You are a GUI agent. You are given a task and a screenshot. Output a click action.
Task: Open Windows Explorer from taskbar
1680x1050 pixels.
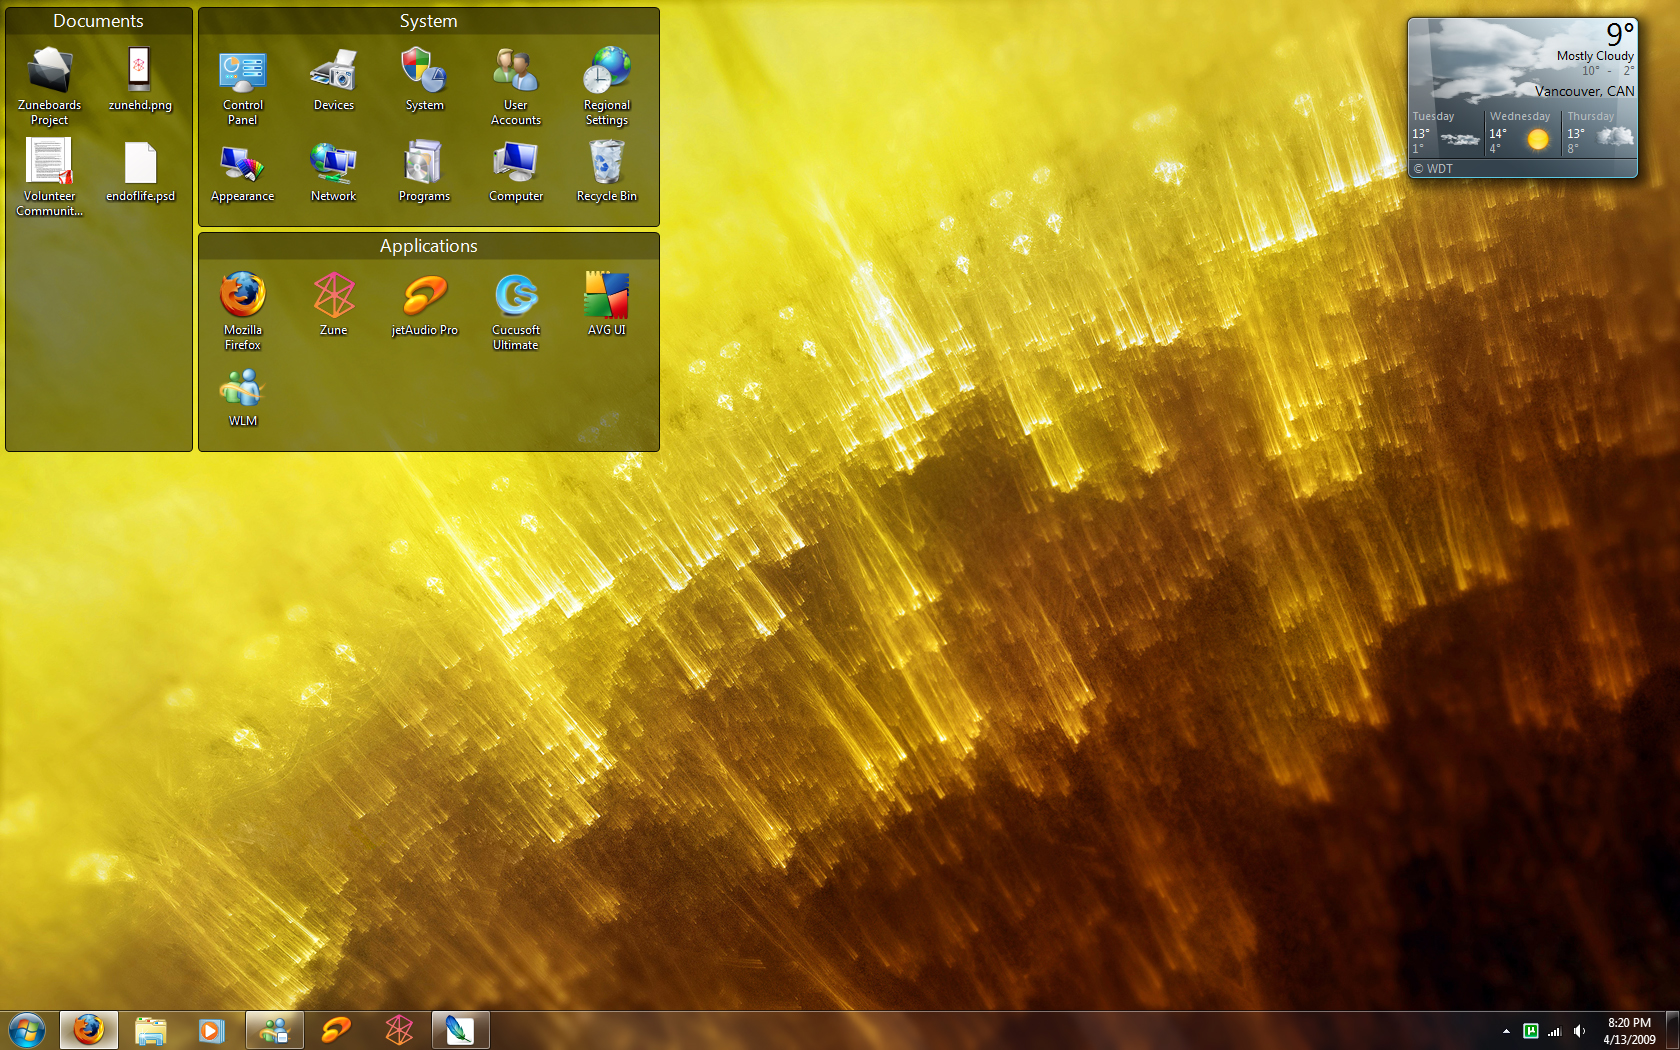[151, 1030]
